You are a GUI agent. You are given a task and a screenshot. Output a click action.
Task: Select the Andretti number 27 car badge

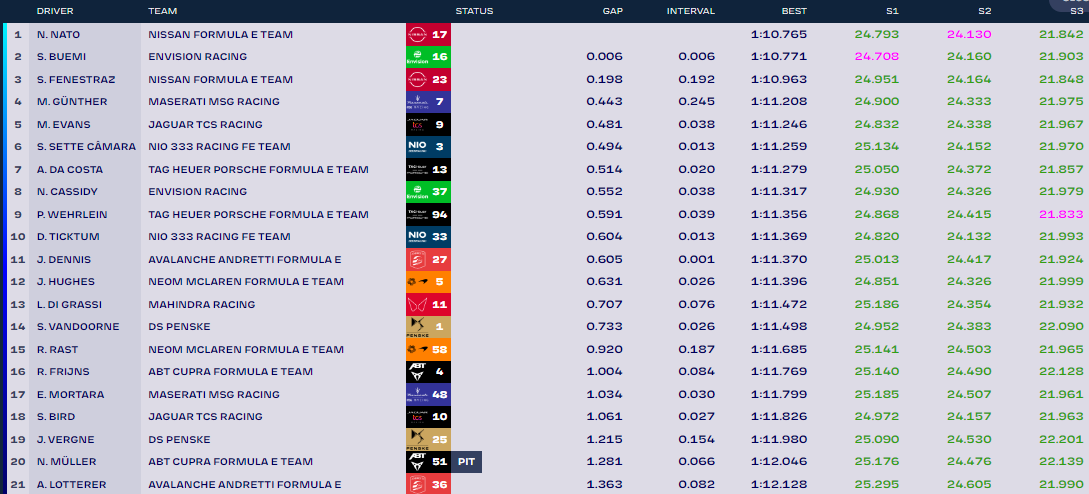pos(428,259)
